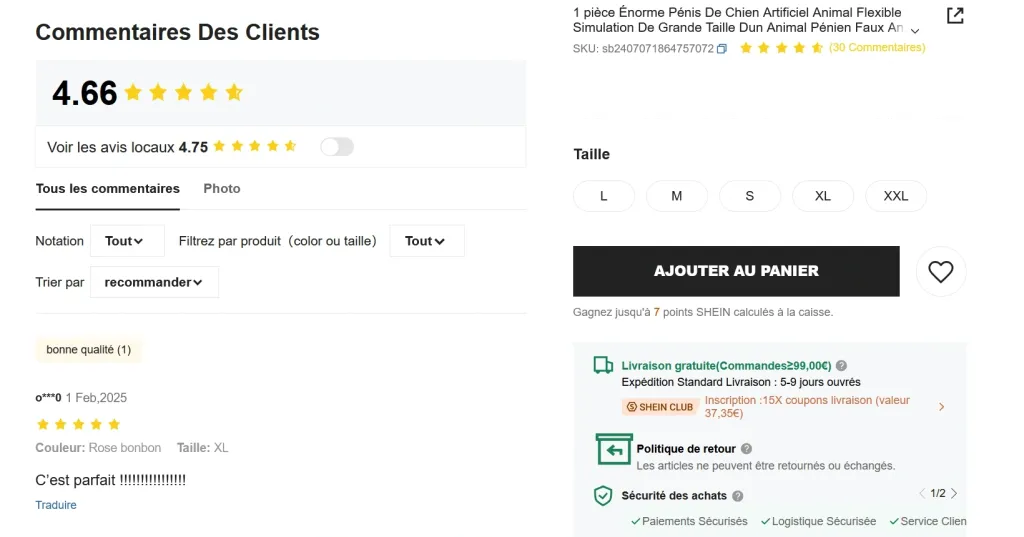Select size M
The width and height of the screenshot is (1024, 537).
[677, 196]
